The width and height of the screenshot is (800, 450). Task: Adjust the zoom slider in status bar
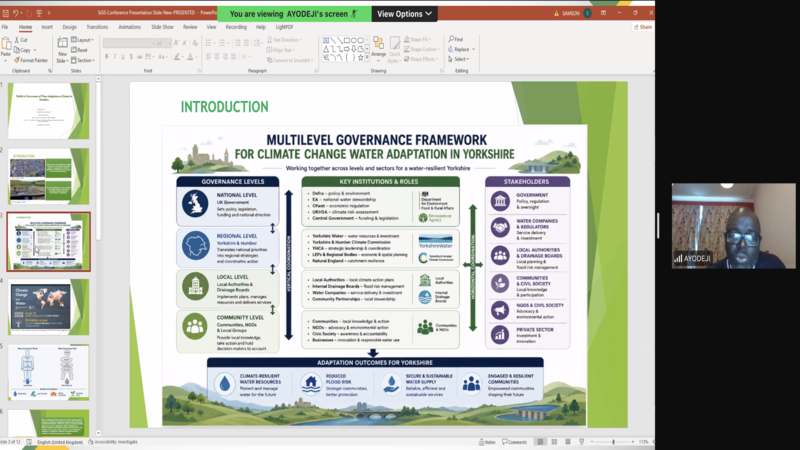coord(613,442)
